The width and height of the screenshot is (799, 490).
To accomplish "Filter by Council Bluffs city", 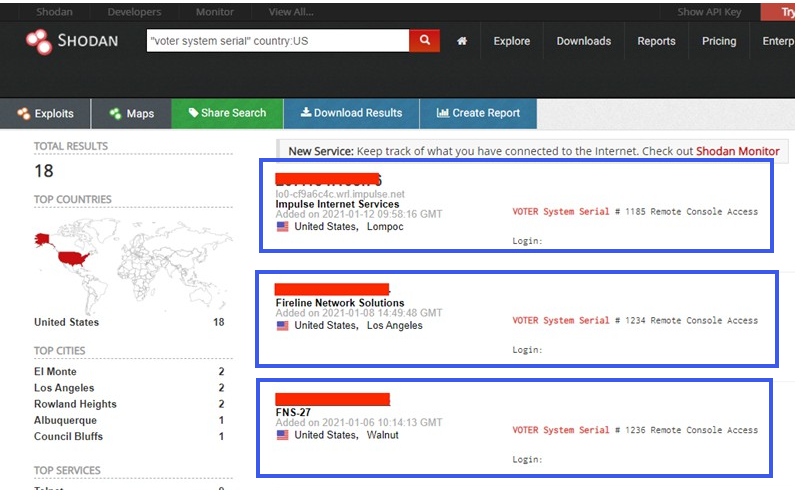I will [68, 437].
